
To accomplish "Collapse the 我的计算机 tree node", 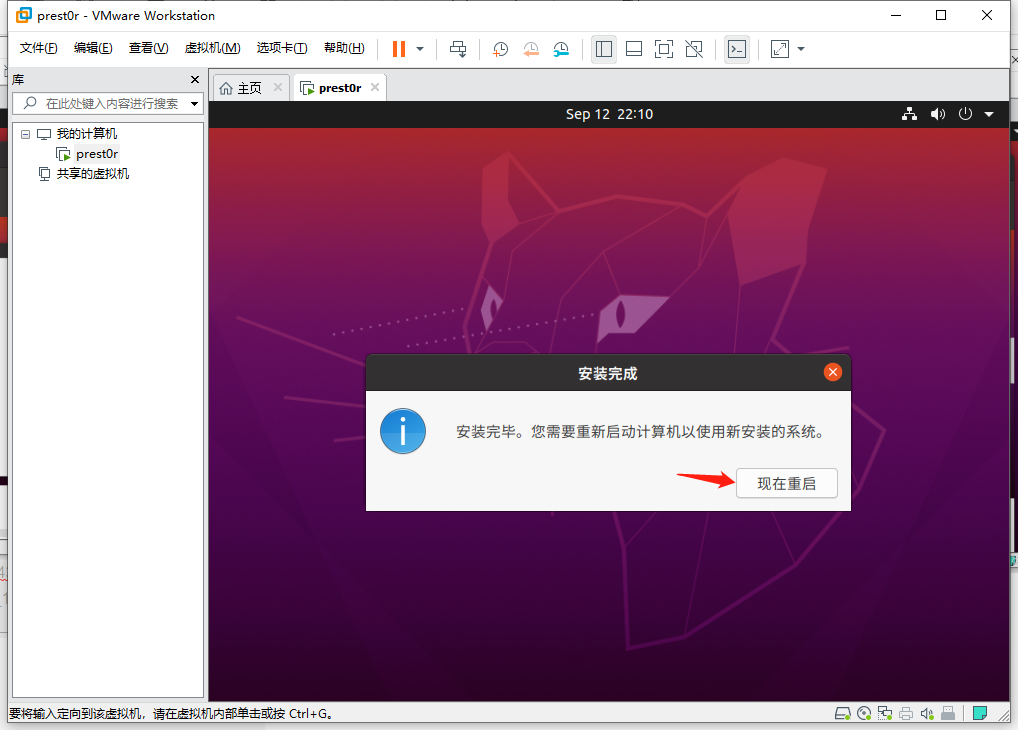I will [x=25, y=133].
